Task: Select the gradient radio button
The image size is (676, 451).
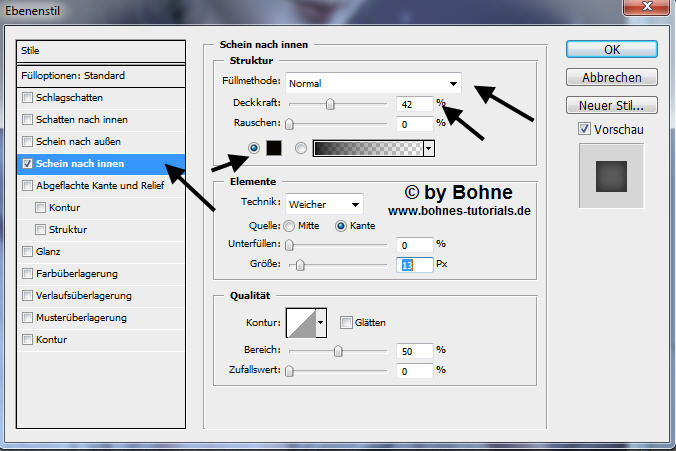Action: click(301, 148)
